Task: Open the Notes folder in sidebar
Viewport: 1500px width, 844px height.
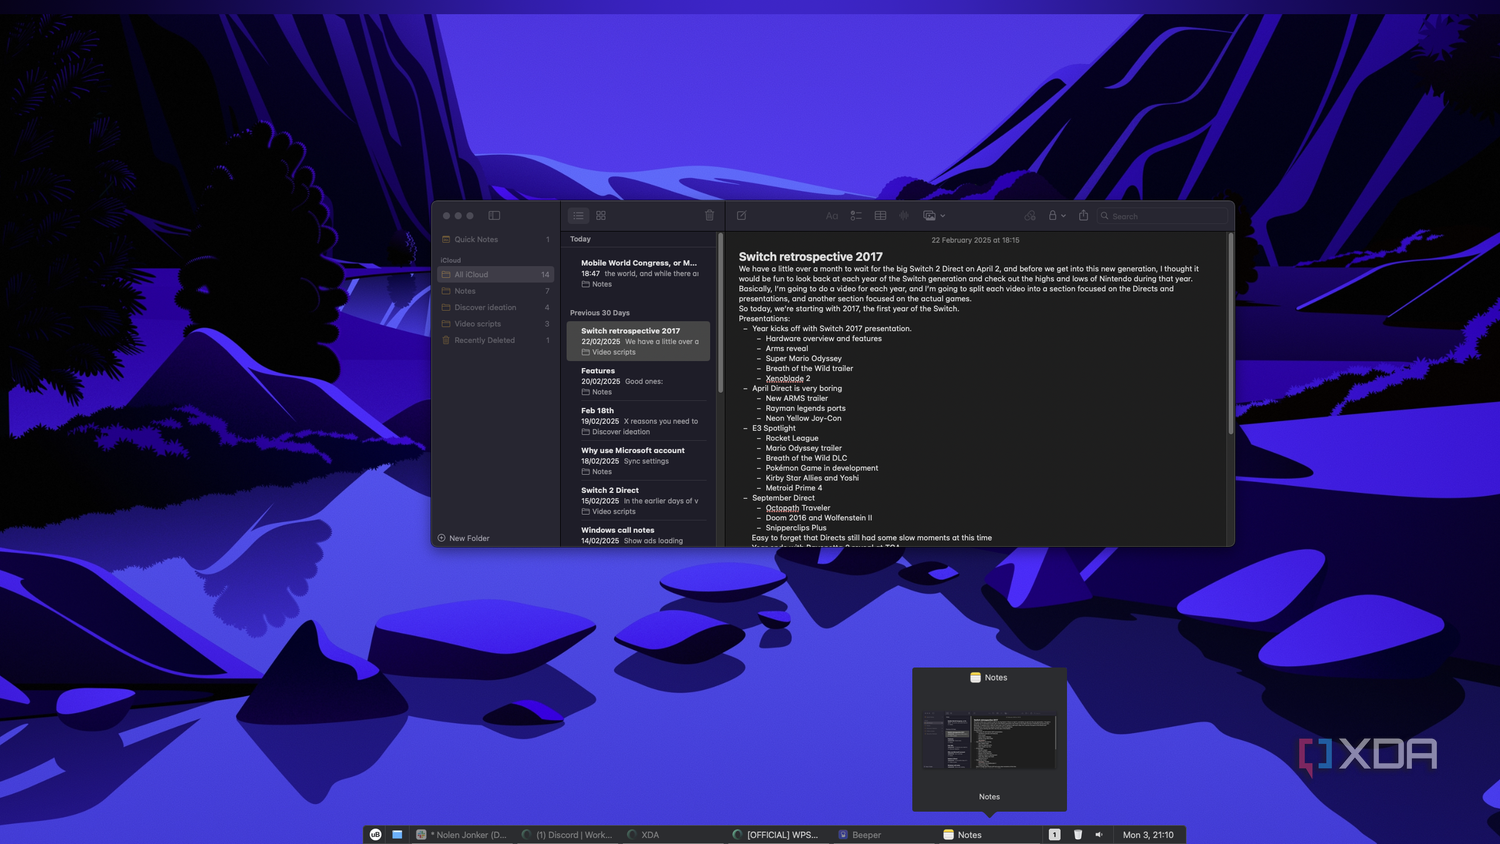Action: [495, 291]
